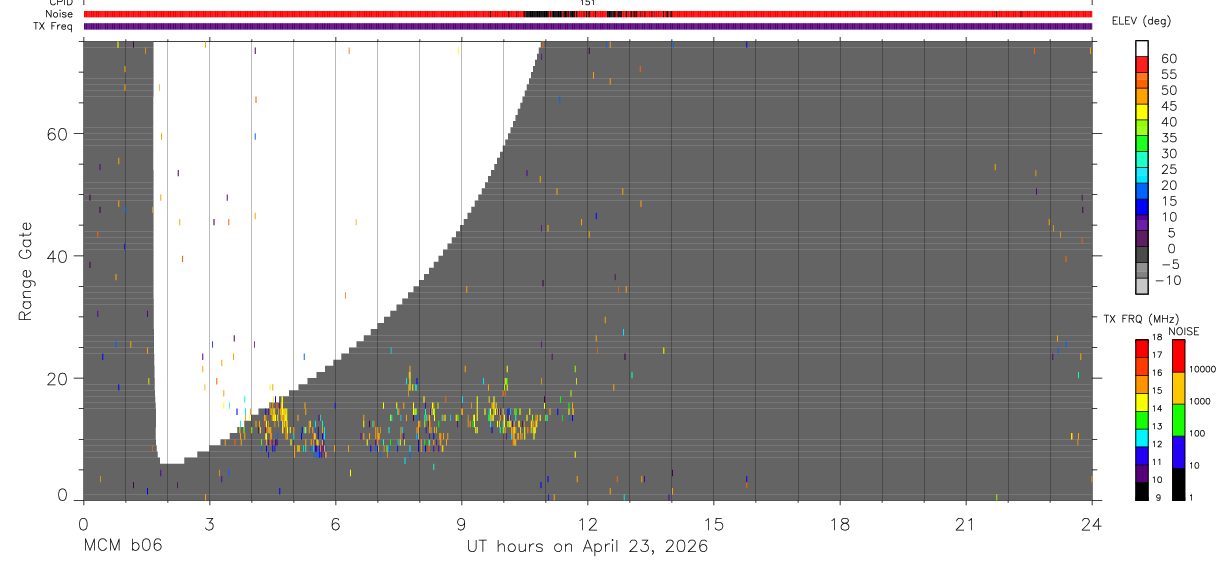Image resolution: width=1228 pixels, height=567 pixels.
Task: Click the '6' tick on the UT hours axis
Action: point(335,525)
